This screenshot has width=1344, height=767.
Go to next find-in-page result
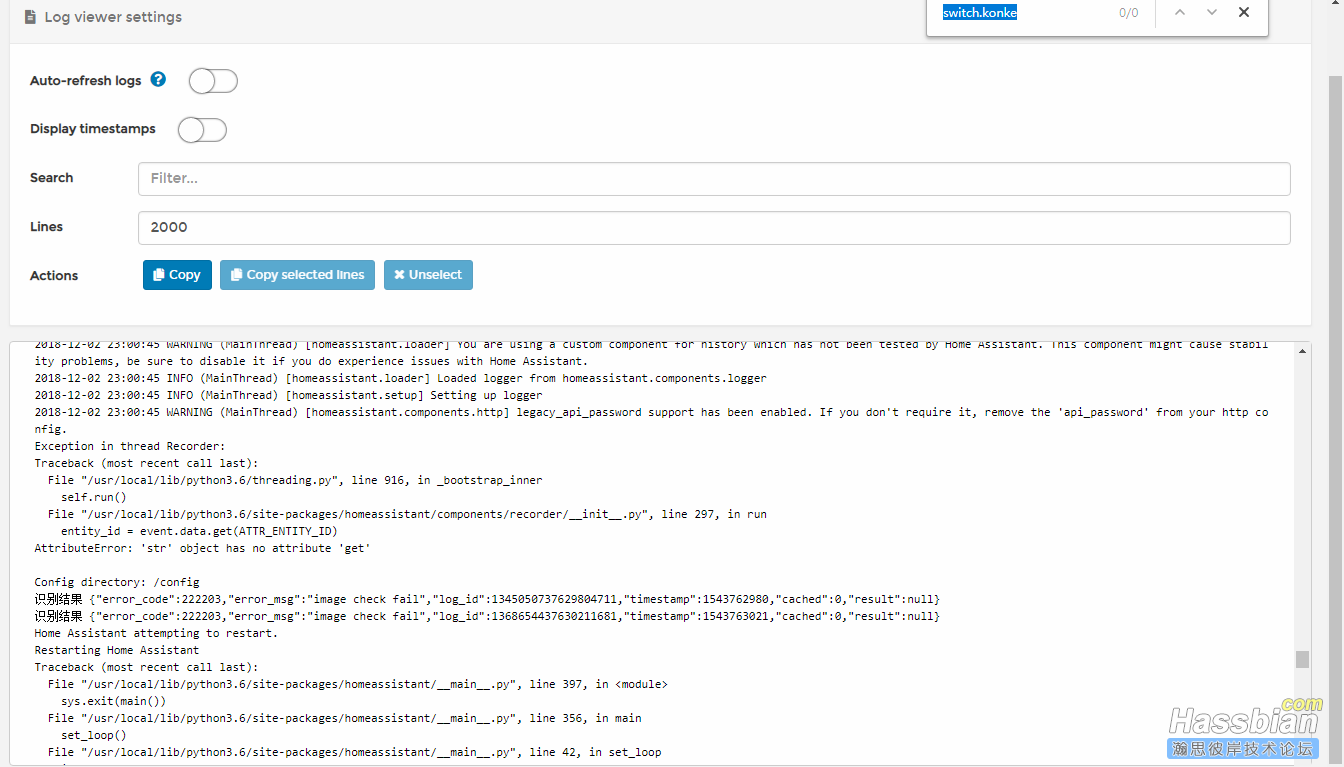[1212, 13]
